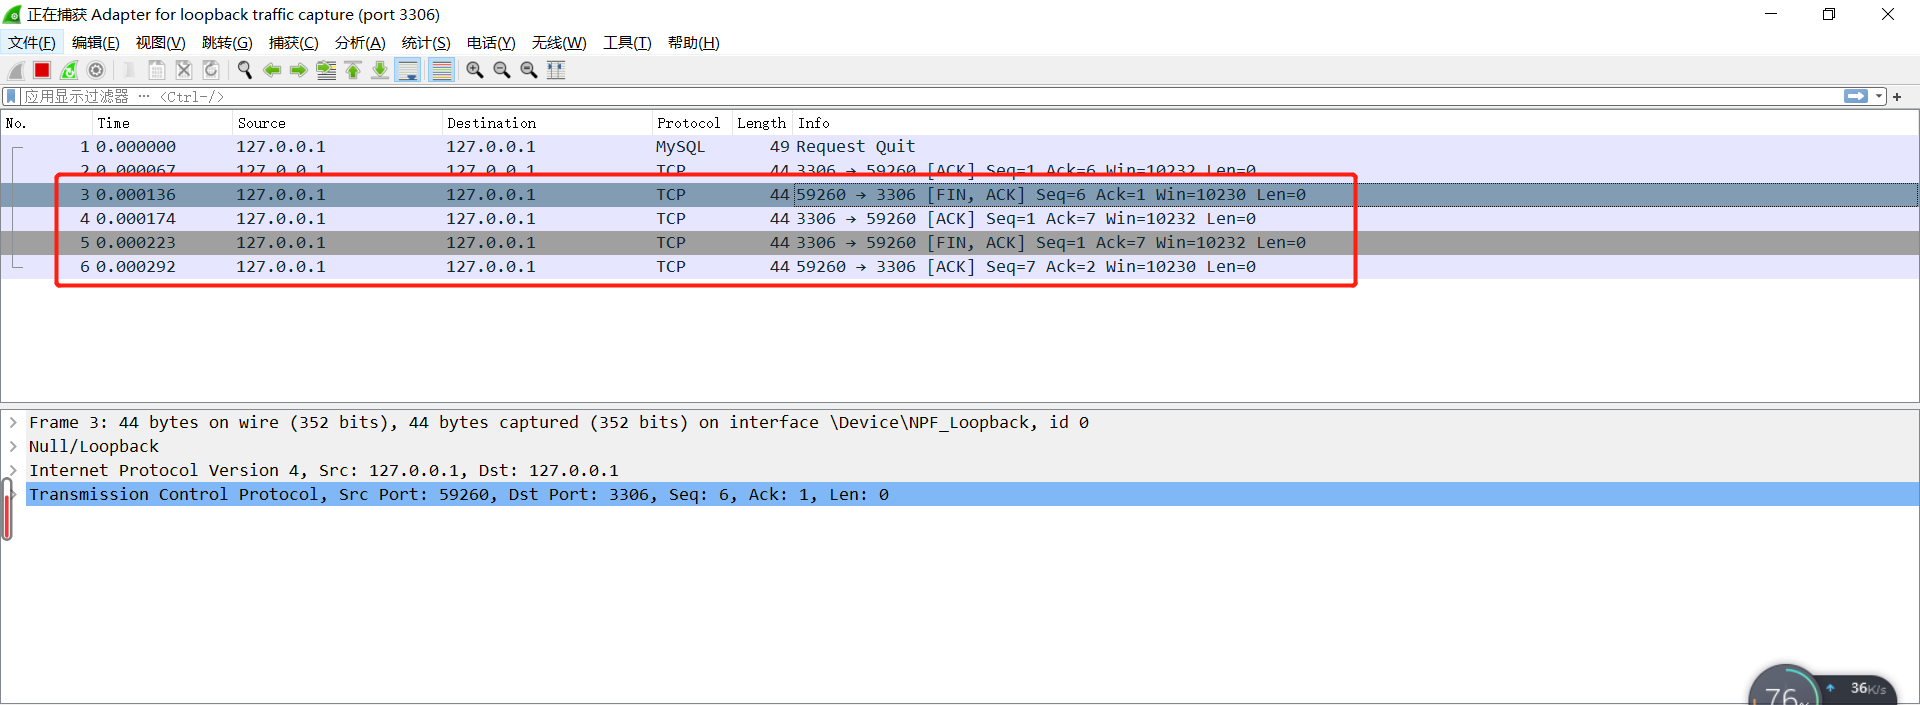Go forward to the next packet

click(x=299, y=70)
